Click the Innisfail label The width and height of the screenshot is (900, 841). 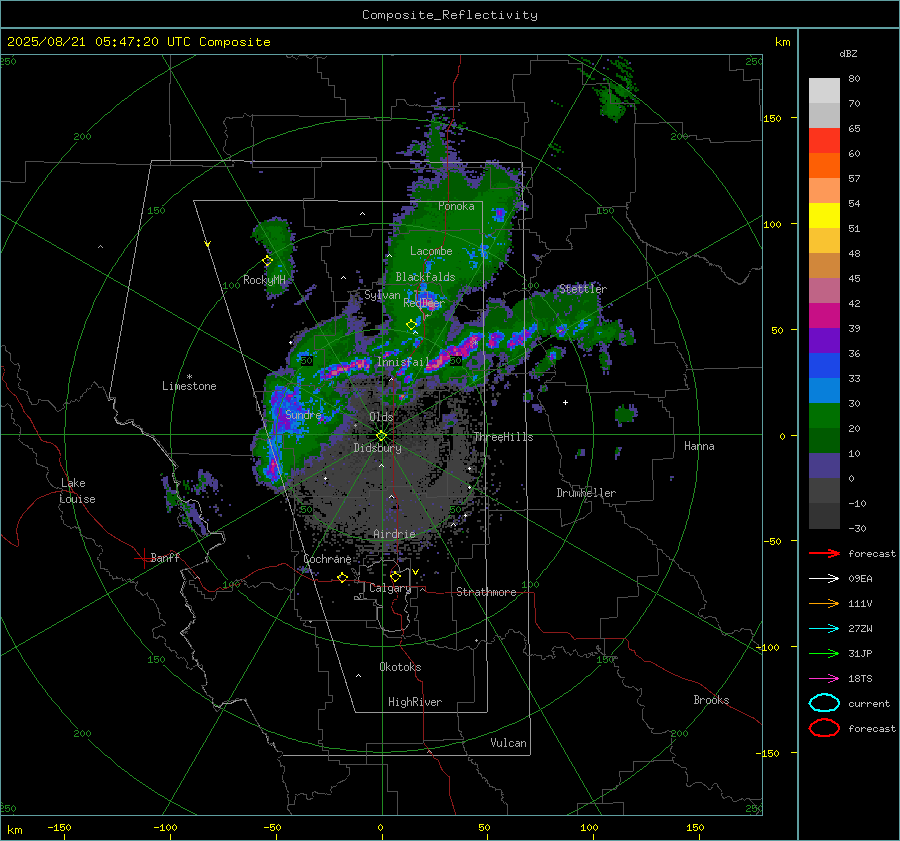point(403,362)
